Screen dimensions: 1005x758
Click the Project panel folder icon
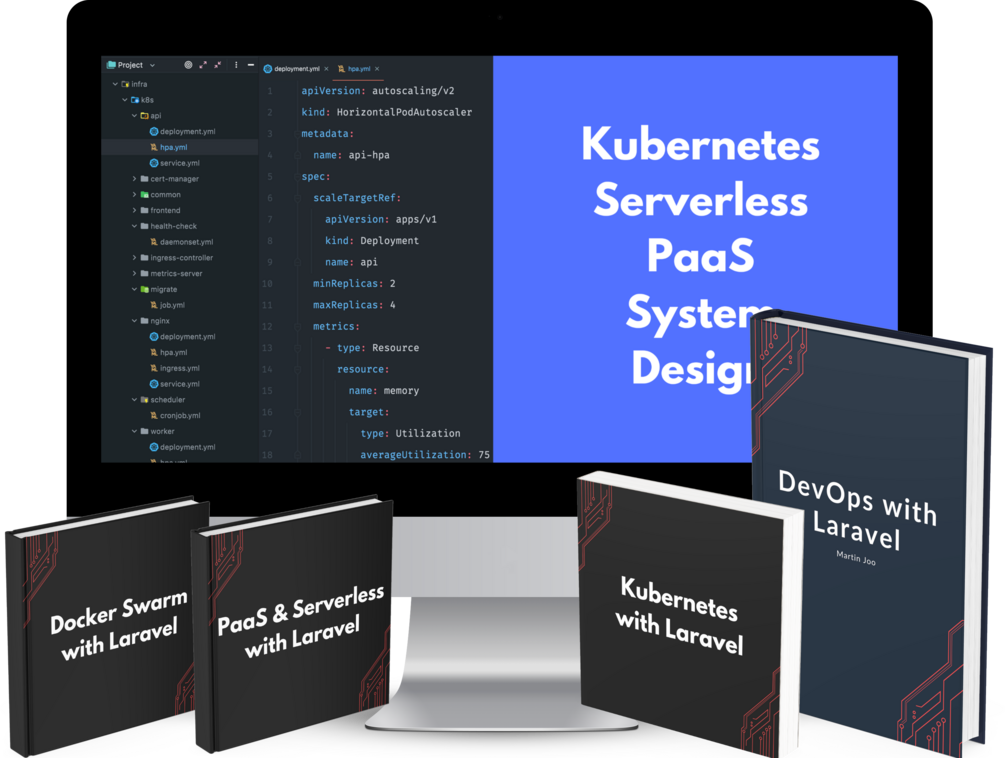point(111,65)
